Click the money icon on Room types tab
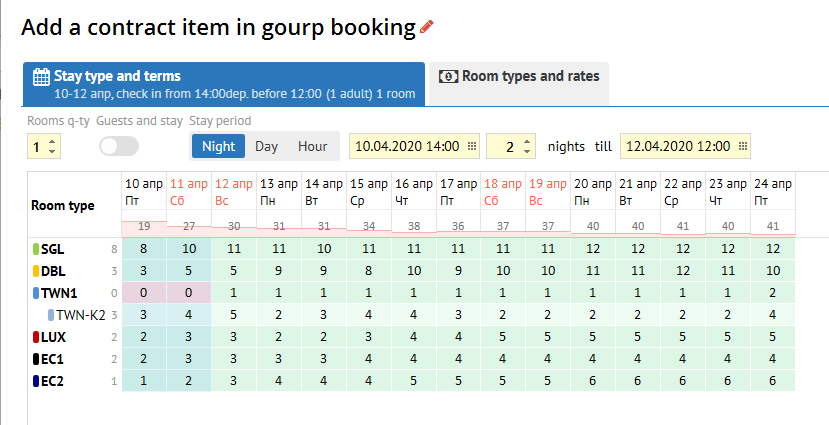 [x=449, y=76]
